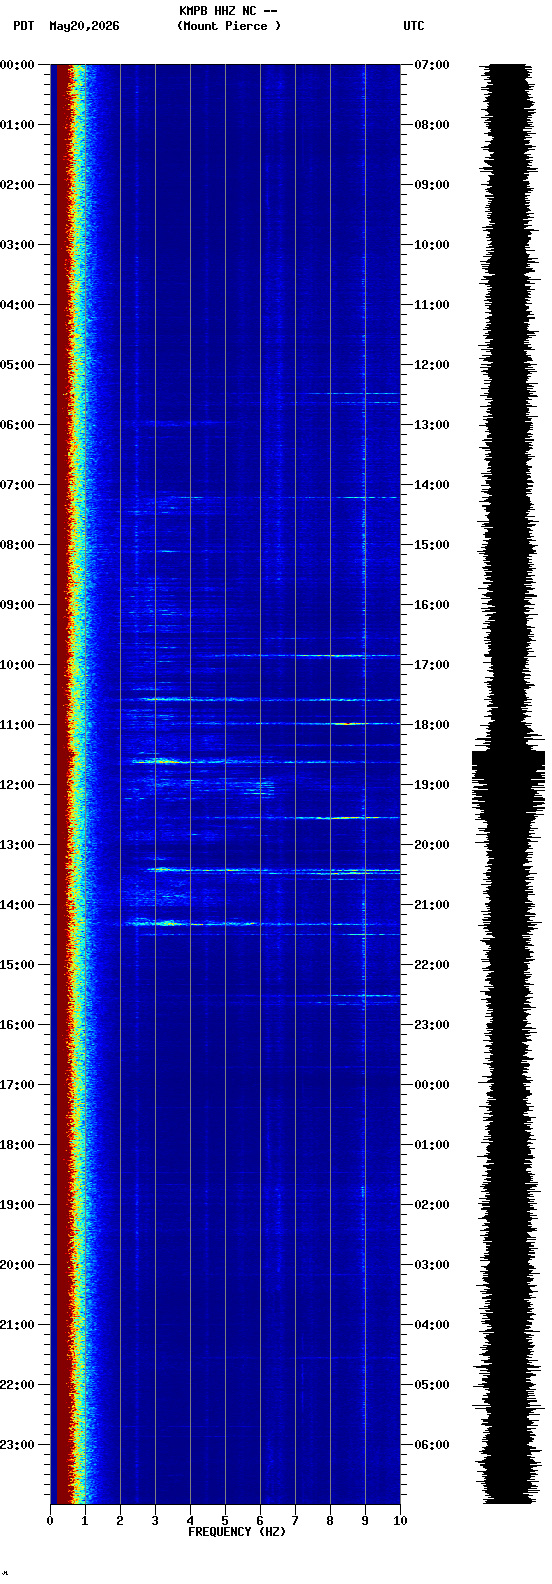Pick the 12:00 label on UTC axis
552x1584 pixels.
pos(431,365)
